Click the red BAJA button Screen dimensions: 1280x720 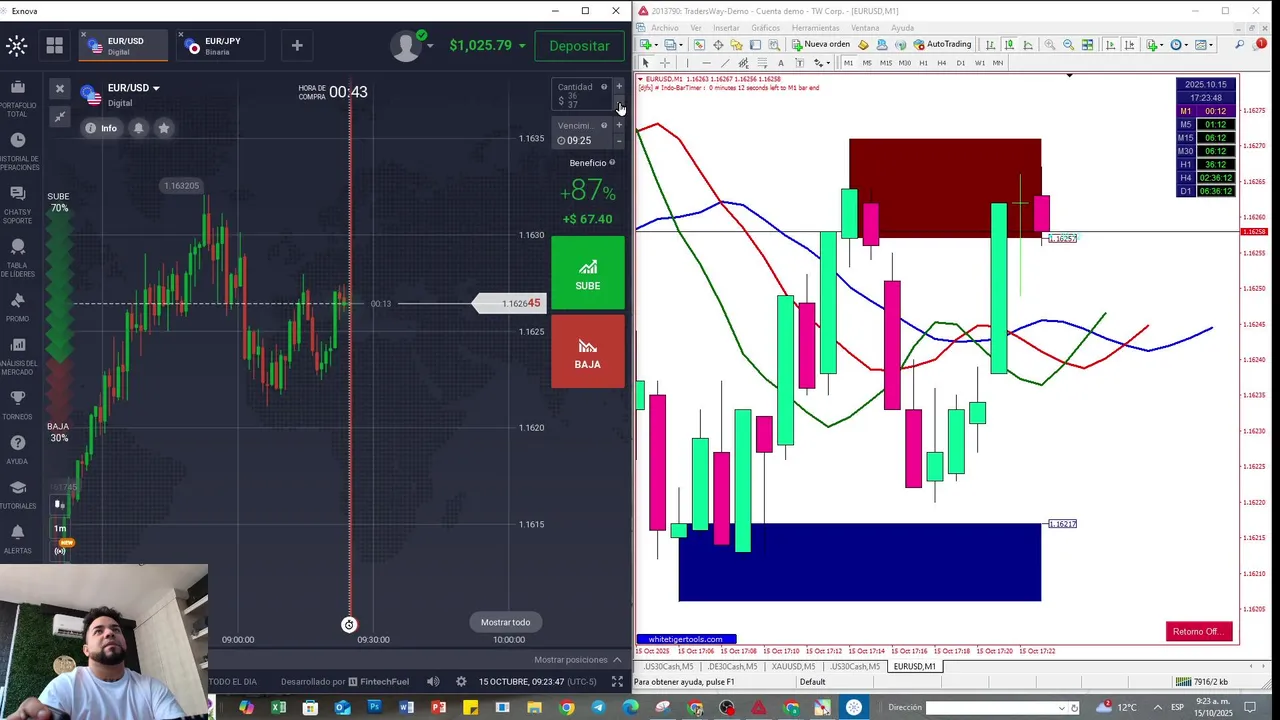pos(588,352)
